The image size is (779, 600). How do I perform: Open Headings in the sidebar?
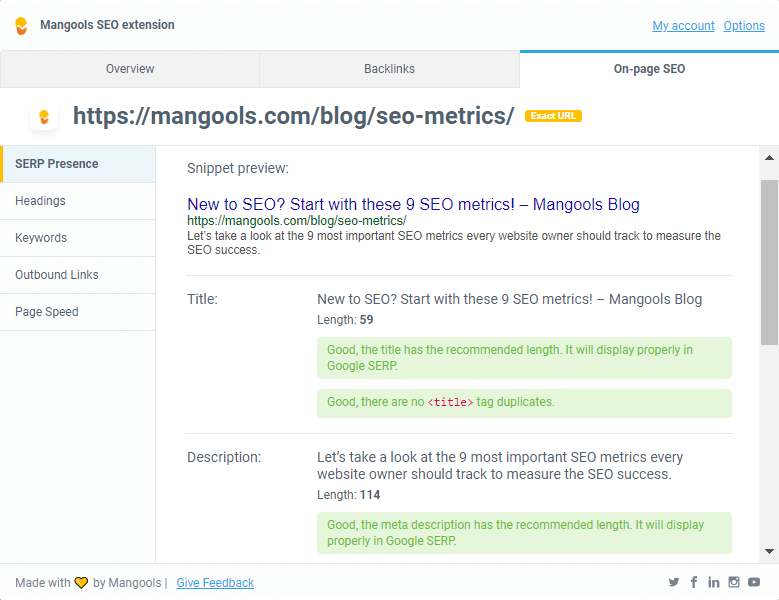[x=78, y=201]
